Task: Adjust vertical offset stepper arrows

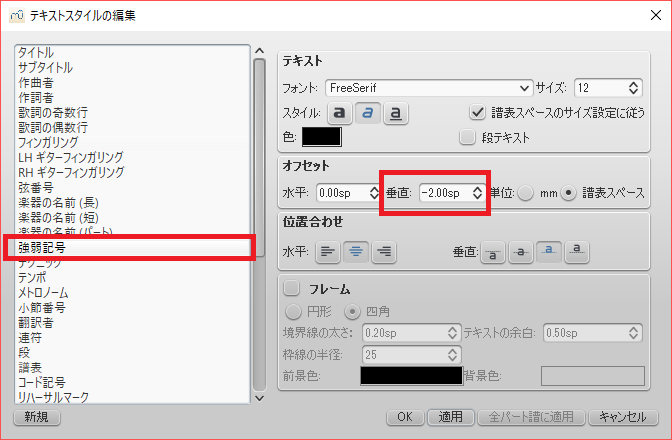Action: [x=477, y=193]
